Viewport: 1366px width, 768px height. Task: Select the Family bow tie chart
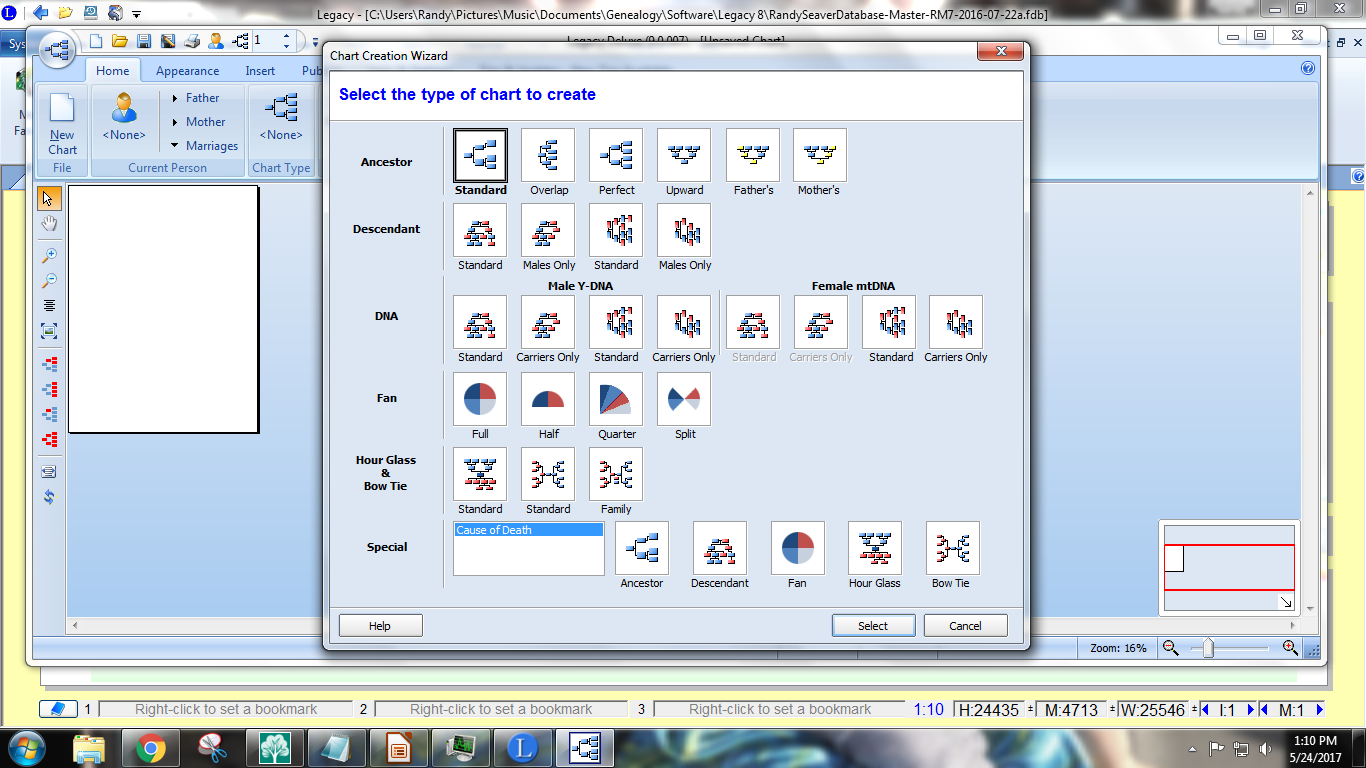coord(616,474)
